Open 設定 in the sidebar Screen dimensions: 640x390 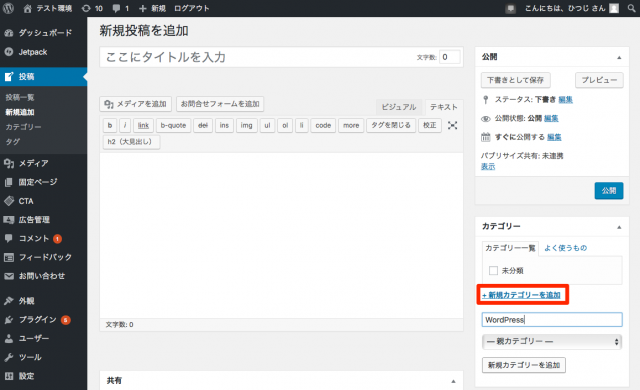(43, 376)
